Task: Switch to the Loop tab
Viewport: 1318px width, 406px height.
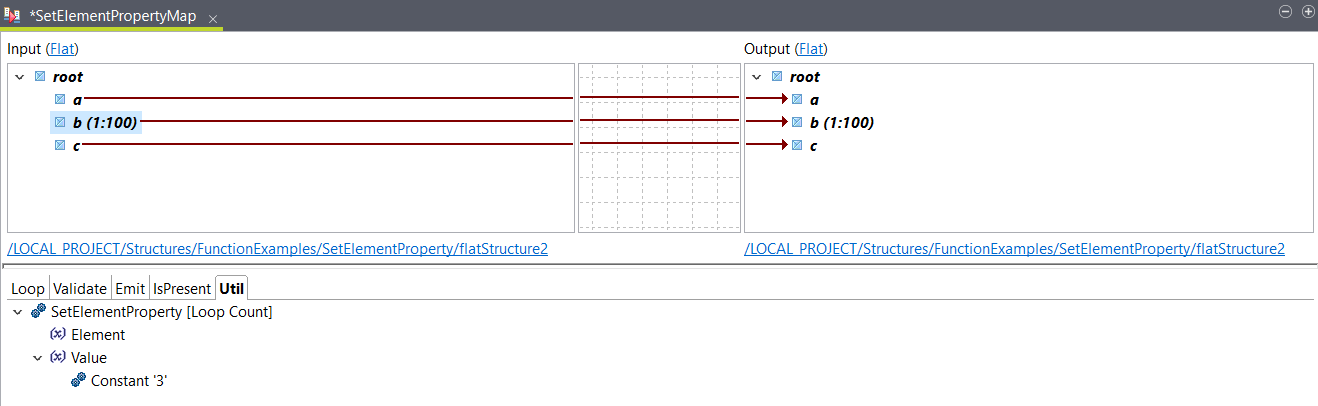Action: tap(28, 289)
